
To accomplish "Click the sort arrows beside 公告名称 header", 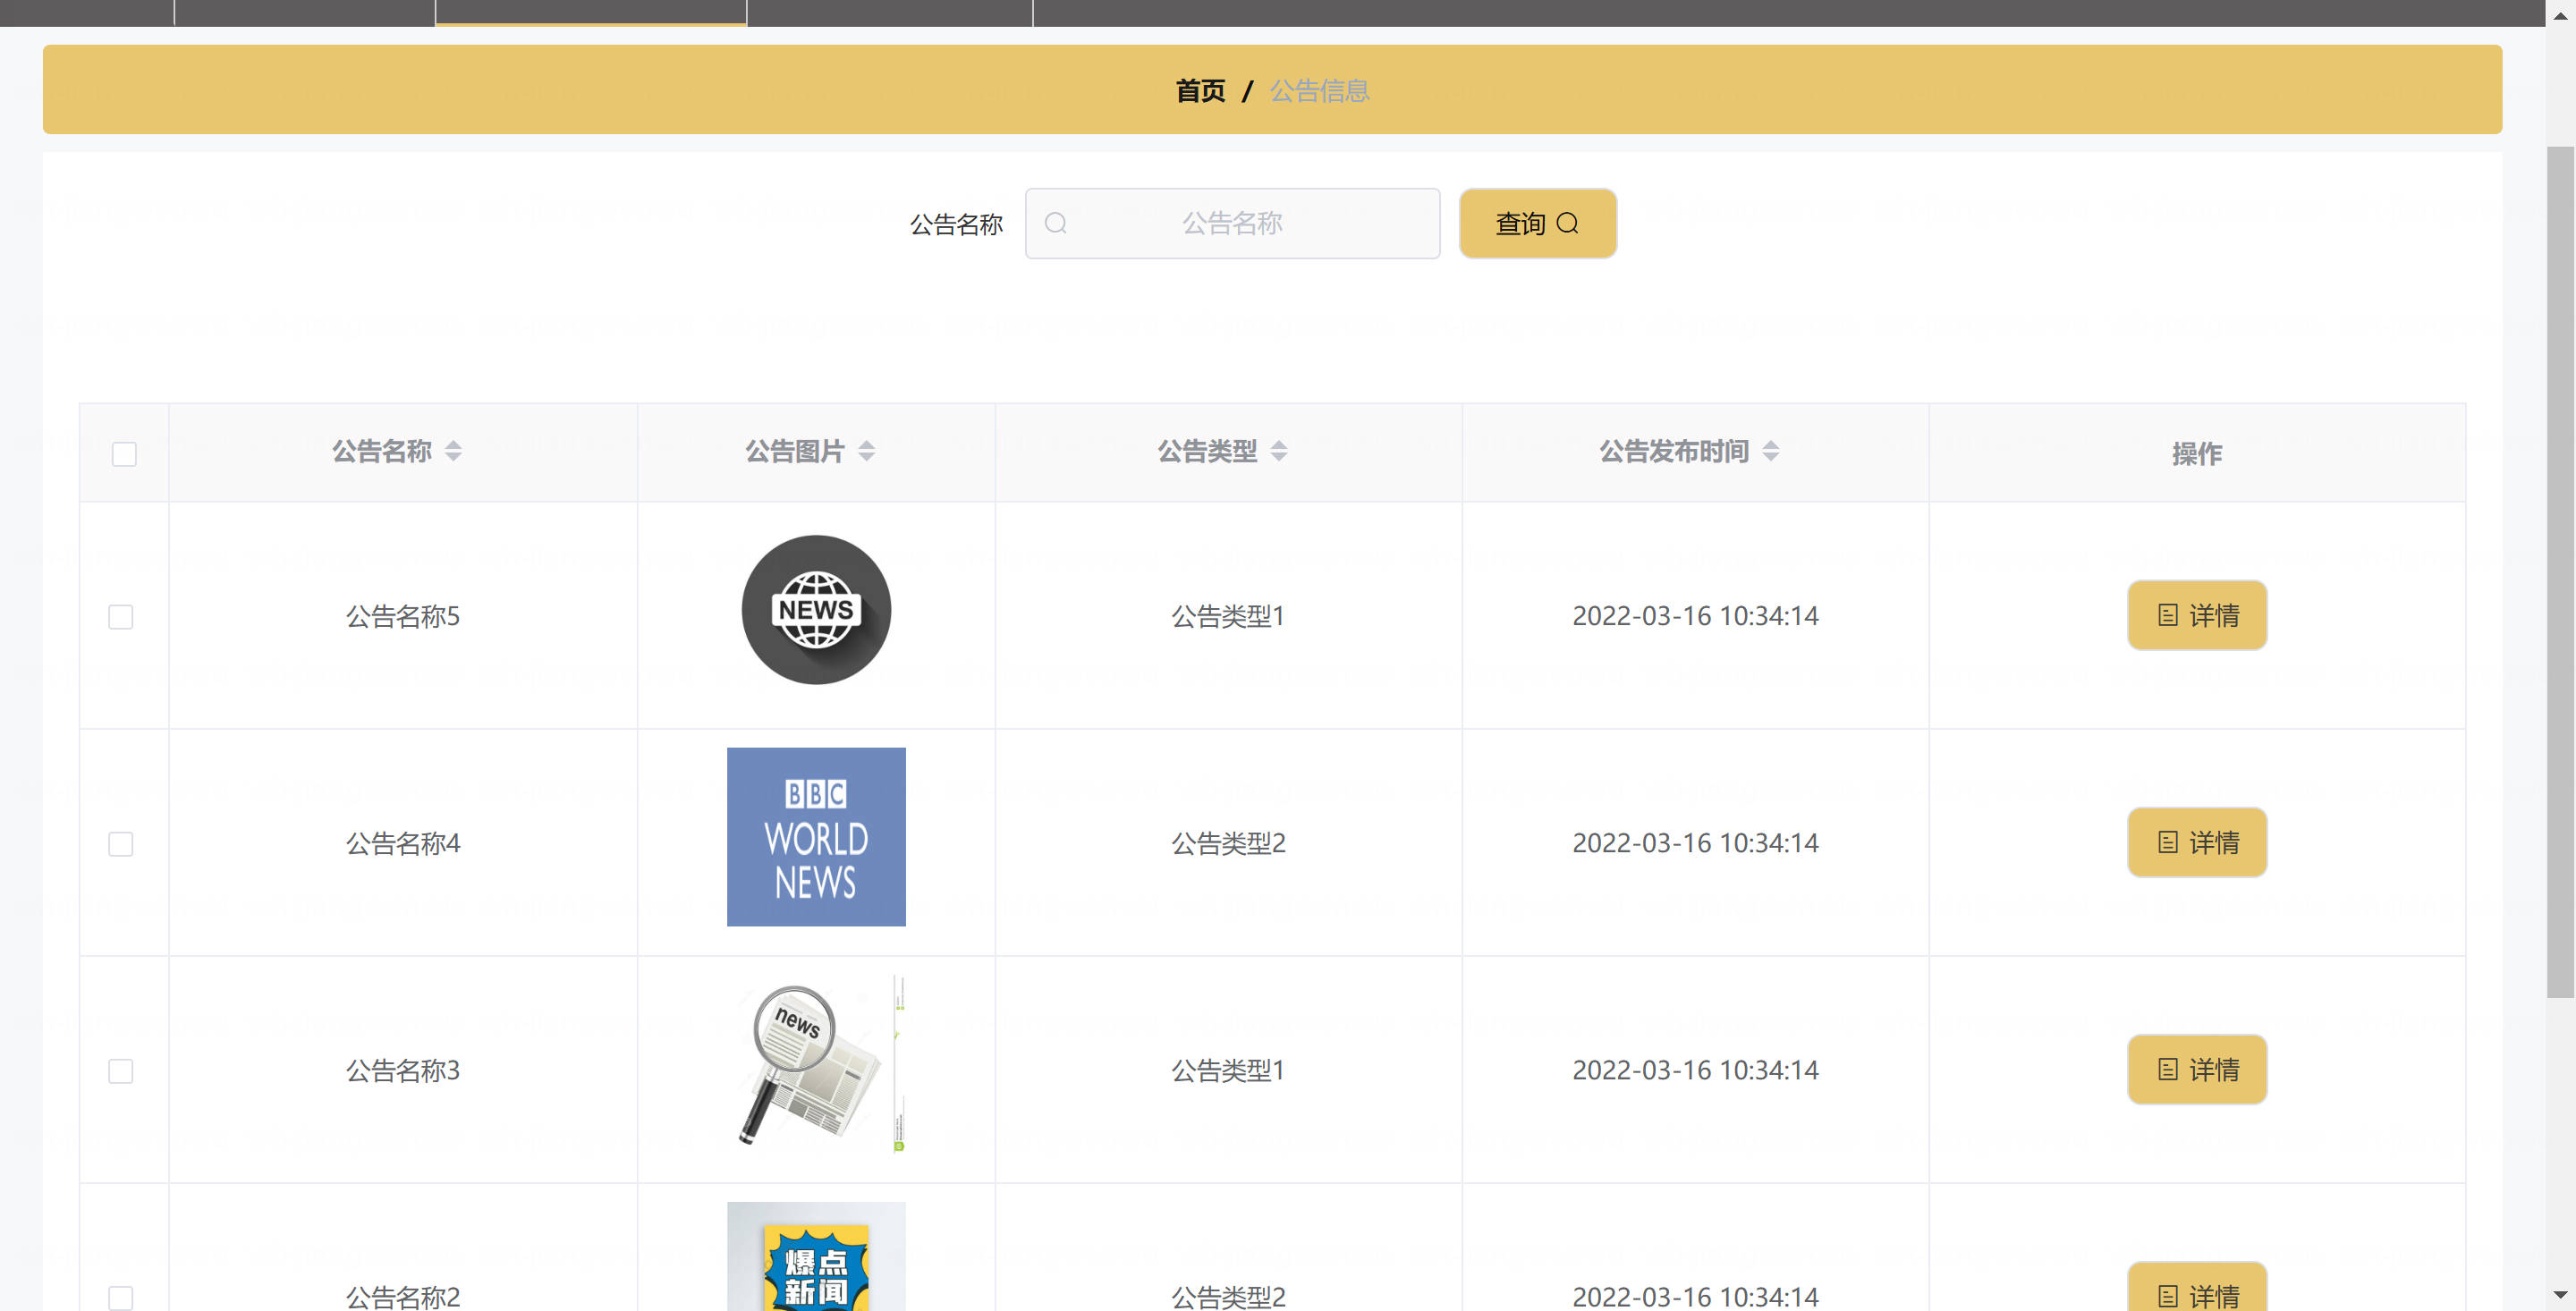I will pos(453,451).
